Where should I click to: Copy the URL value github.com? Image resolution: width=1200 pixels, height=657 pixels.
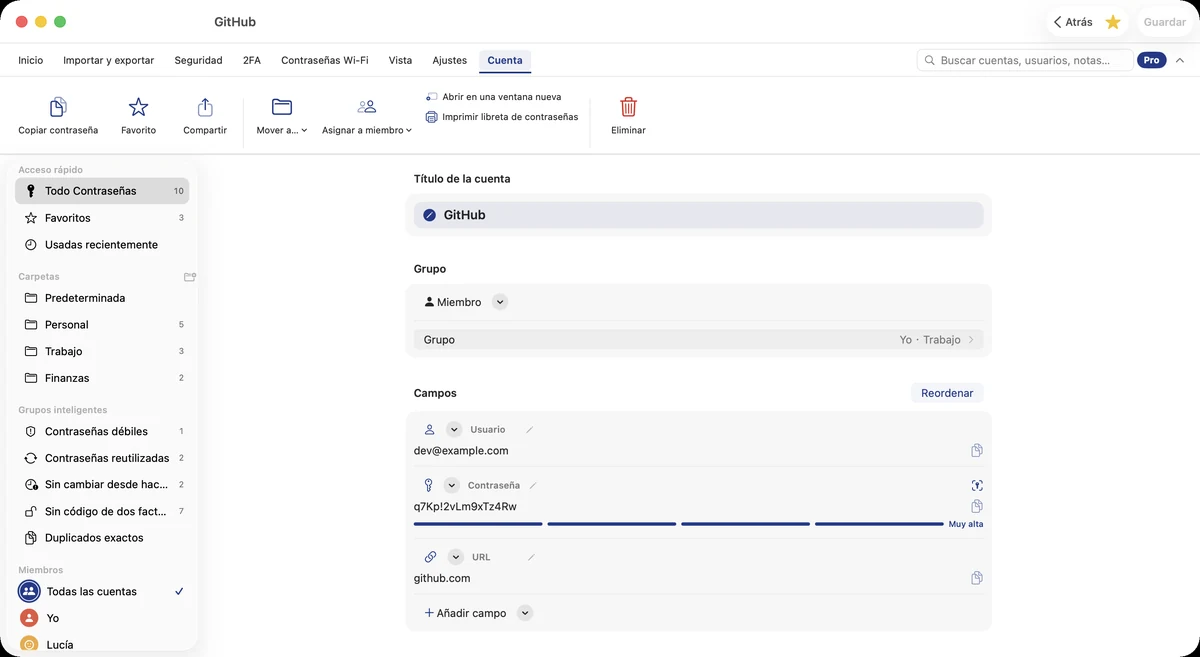click(977, 578)
